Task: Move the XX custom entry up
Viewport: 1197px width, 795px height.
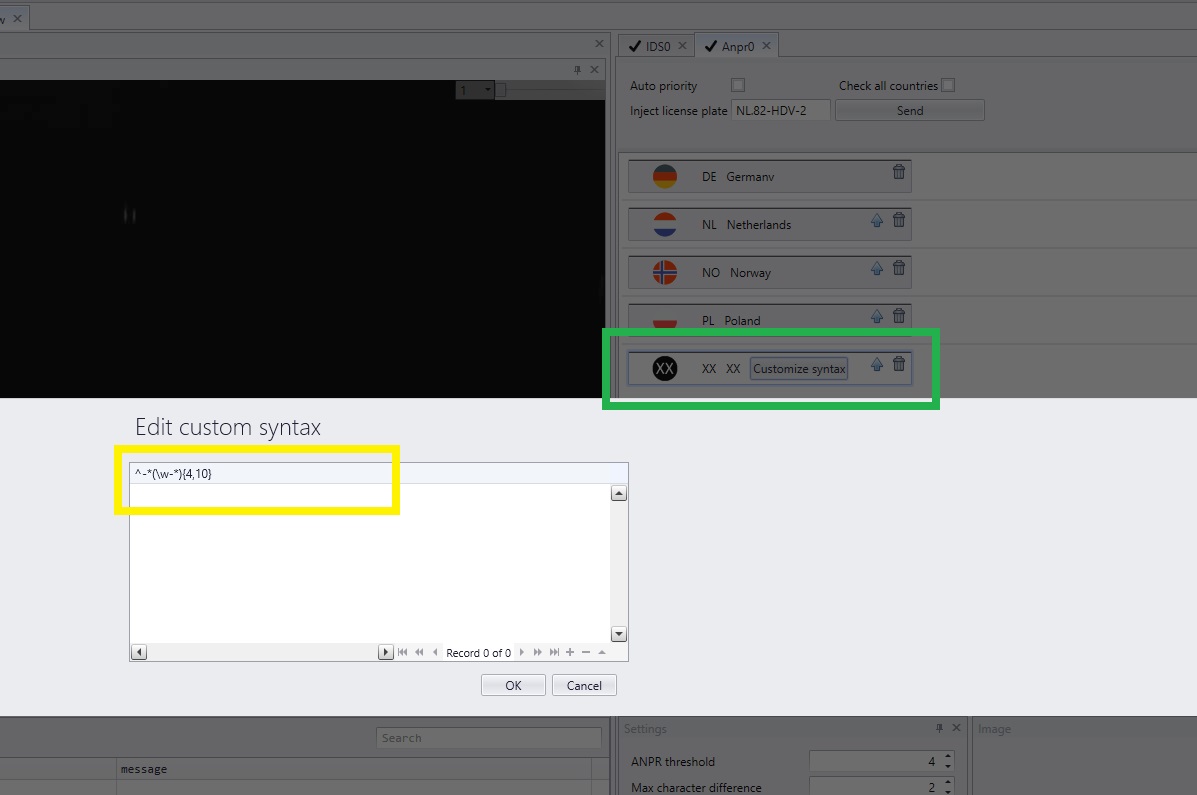Action: pyautogui.click(x=877, y=365)
